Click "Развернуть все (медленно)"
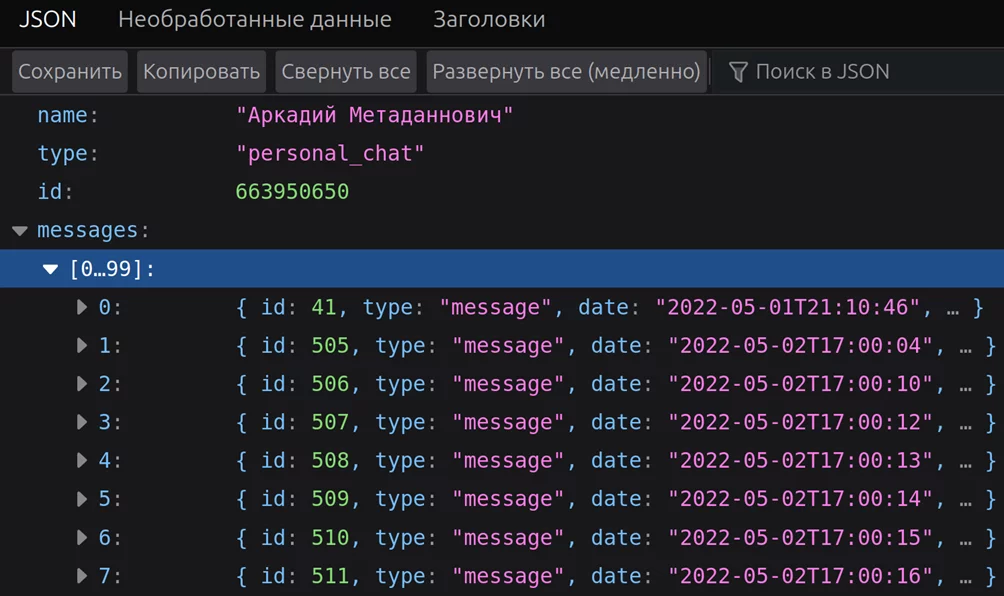Screen dimensions: 1004x596 tap(565, 71)
